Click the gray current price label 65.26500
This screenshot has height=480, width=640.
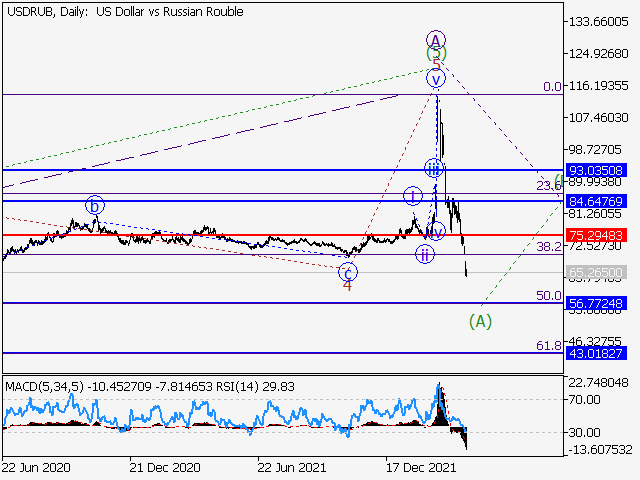pyautogui.click(x=596, y=272)
